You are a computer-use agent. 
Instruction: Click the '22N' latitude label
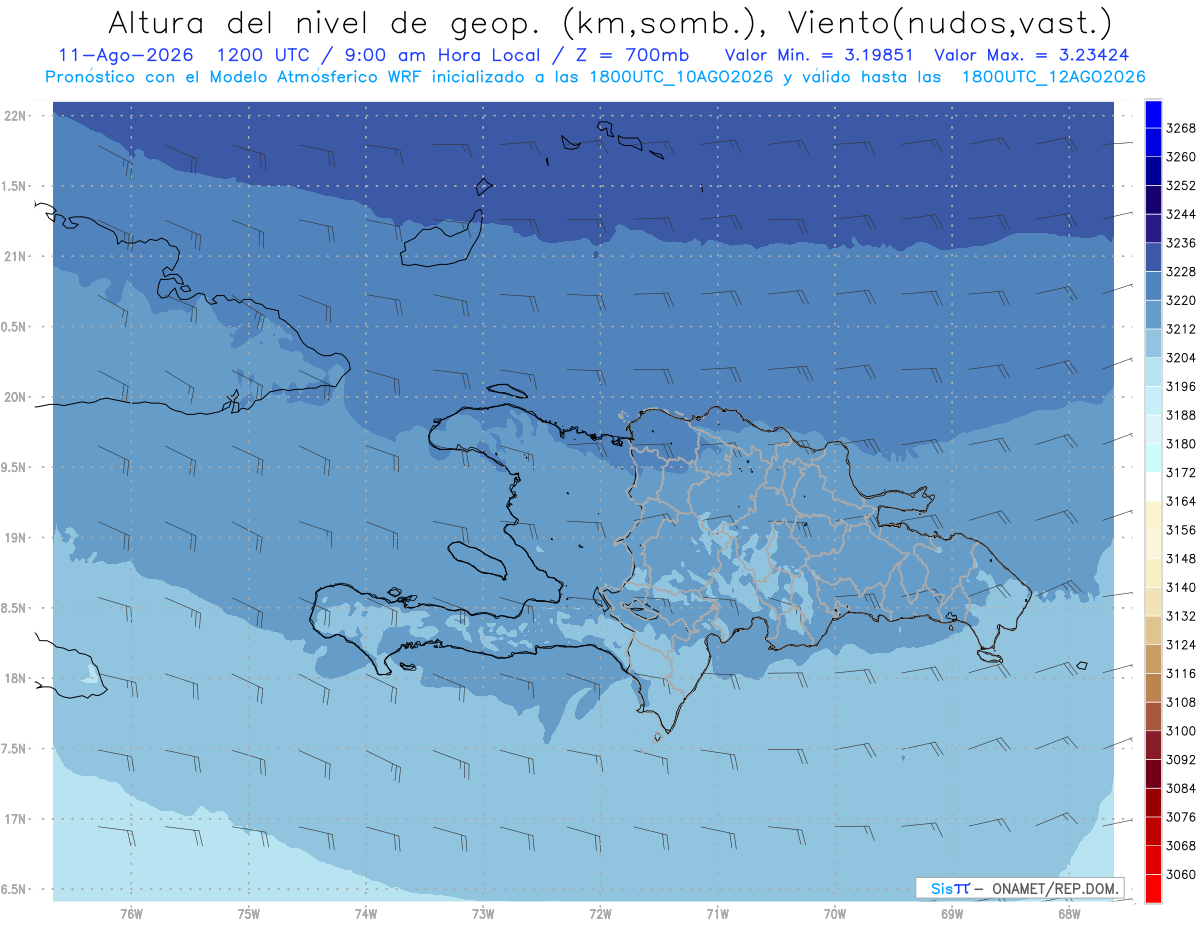pyautogui.click(x=16, y=116)
